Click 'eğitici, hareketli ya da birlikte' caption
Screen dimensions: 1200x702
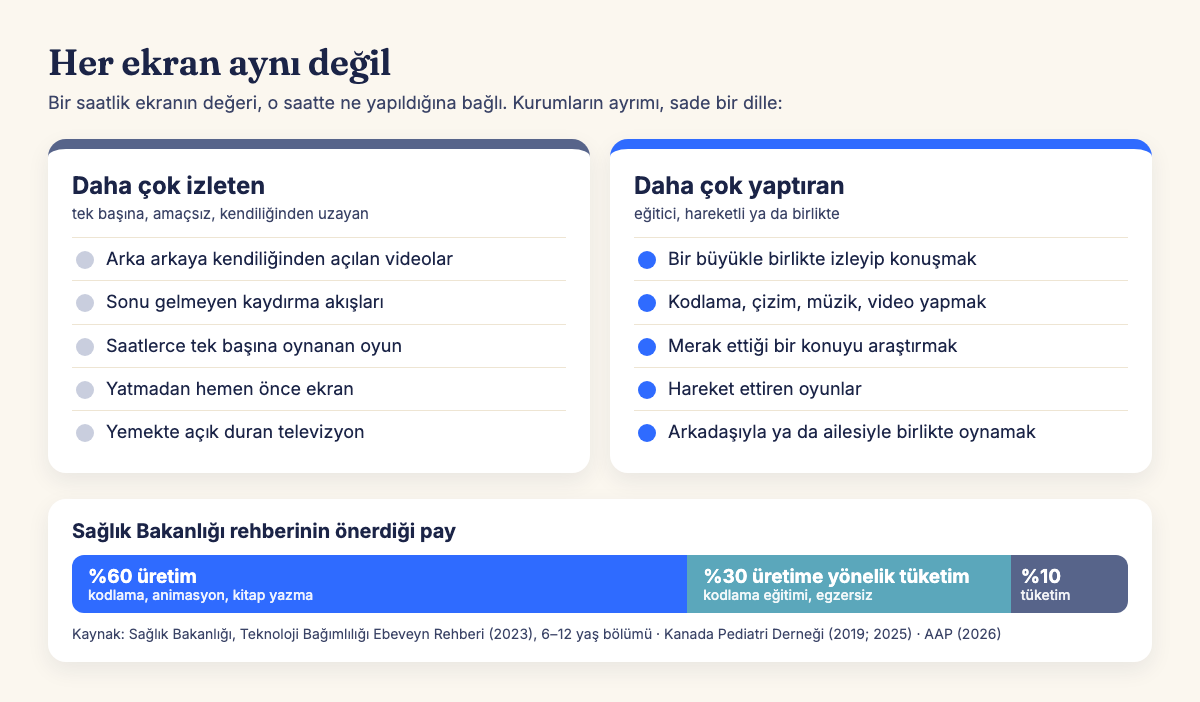(x=737, y=214)
